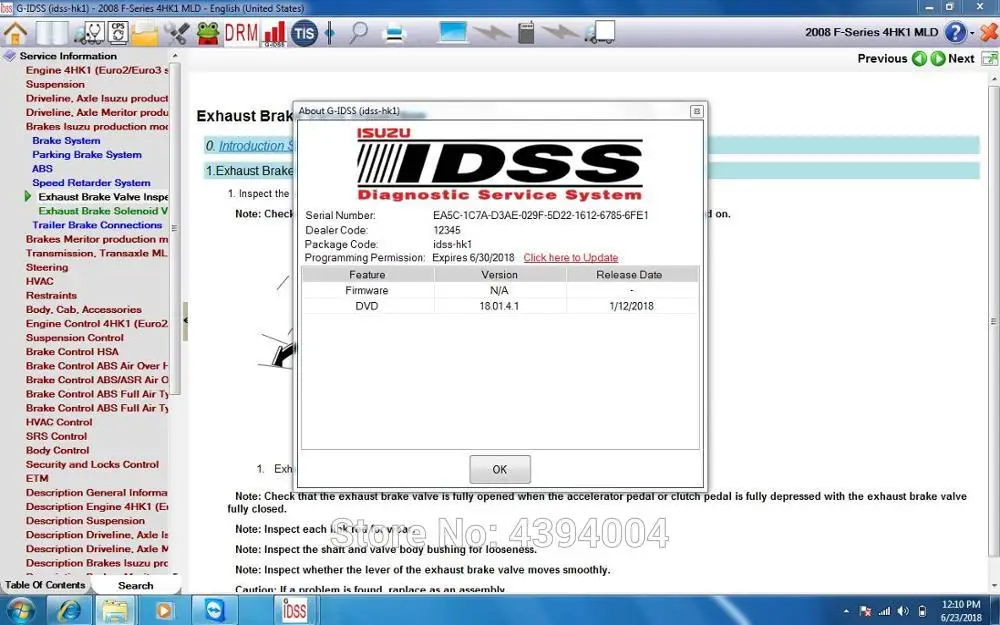Click the green frog icon
This screenshot has height=625, width=1000.
208,33
